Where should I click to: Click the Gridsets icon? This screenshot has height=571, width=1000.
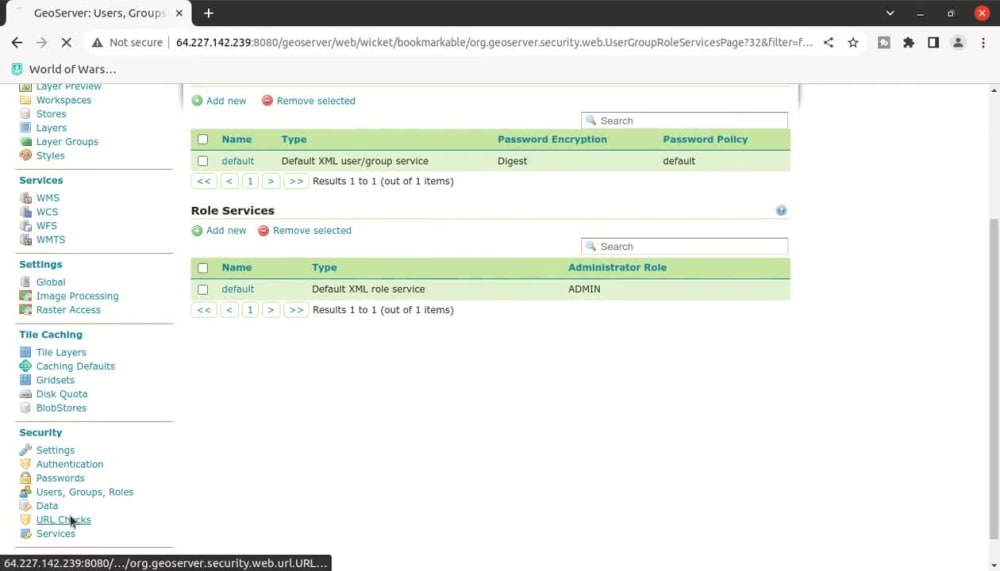click(x=26, y=380)
